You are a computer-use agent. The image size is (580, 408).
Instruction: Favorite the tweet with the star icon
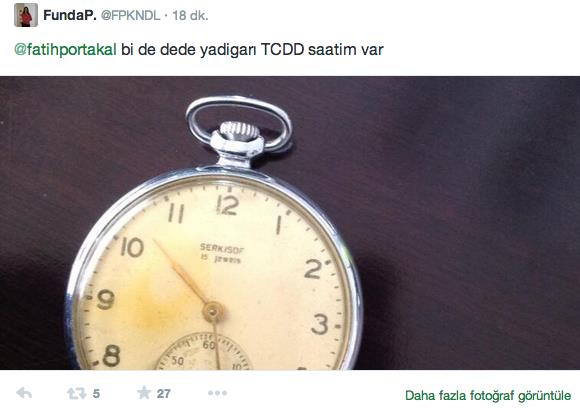pos(144,392)
